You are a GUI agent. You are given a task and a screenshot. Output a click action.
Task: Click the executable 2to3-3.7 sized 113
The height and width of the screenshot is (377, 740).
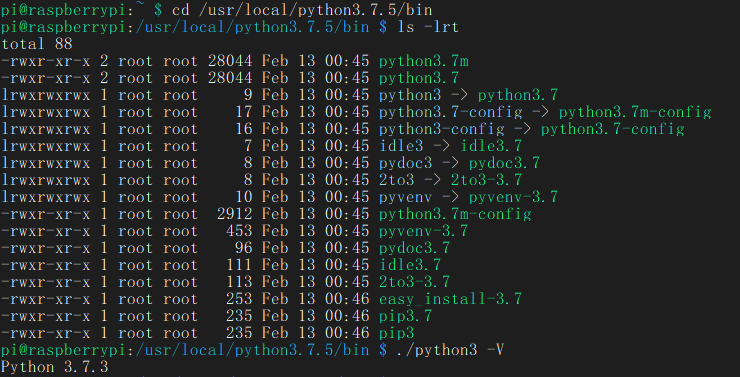414,282
